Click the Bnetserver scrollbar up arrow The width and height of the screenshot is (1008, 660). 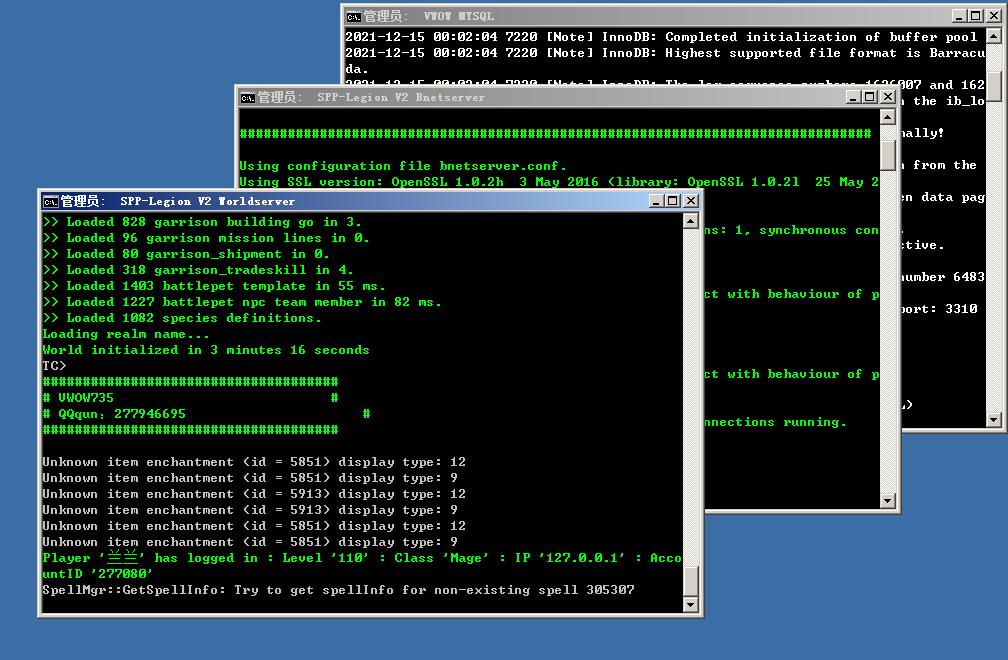(x=888, y=117)
